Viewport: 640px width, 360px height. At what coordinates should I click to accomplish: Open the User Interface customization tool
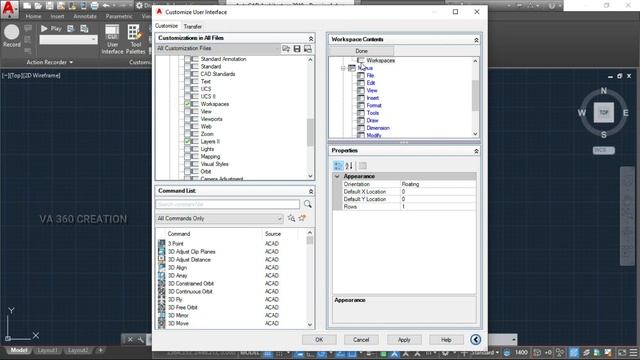(x=112, y=39)
